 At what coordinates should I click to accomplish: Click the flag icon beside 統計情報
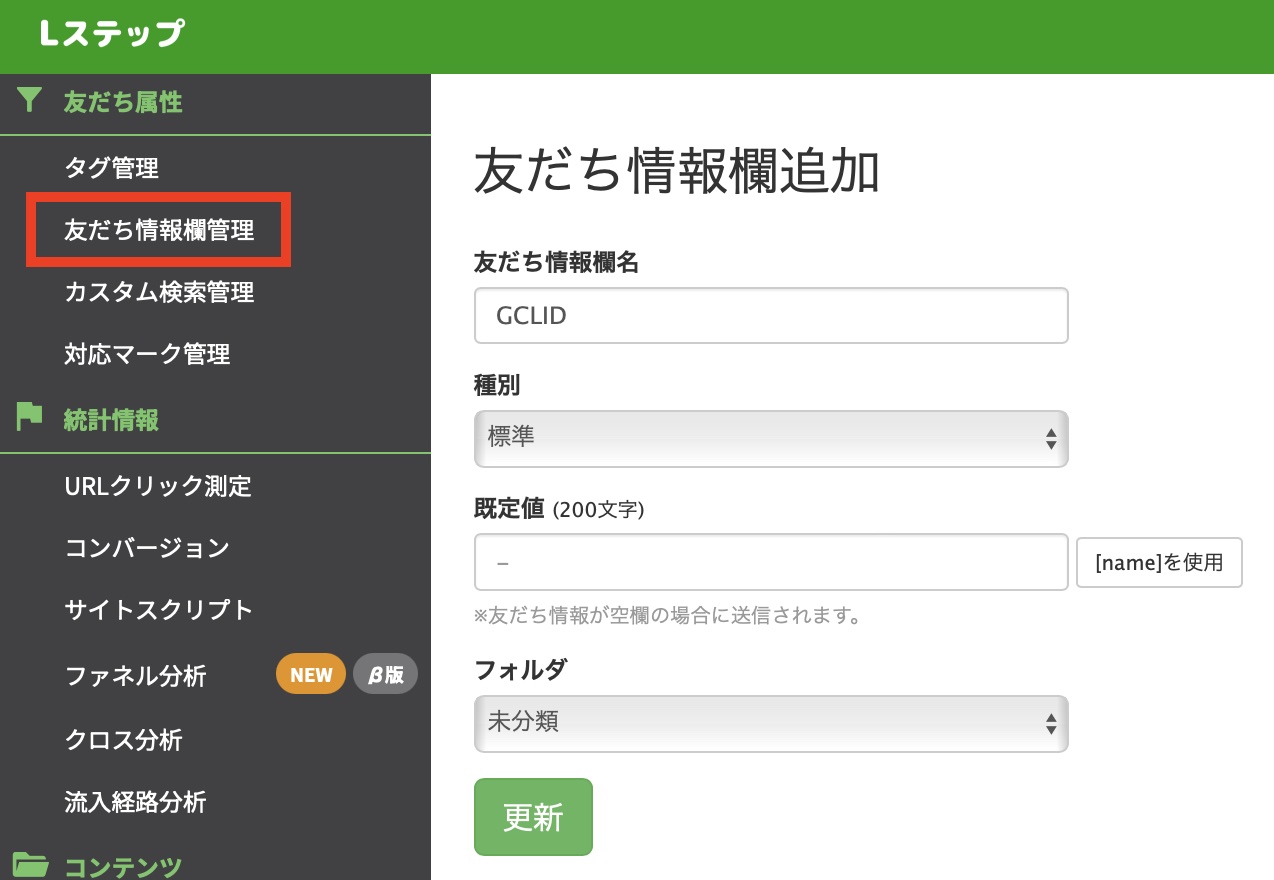pyautogui.click(x=28, y=417)
